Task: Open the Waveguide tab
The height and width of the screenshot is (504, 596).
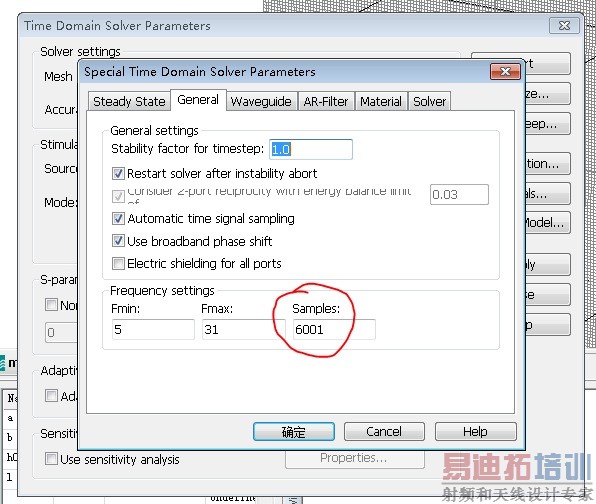Action: click(261, 101)
